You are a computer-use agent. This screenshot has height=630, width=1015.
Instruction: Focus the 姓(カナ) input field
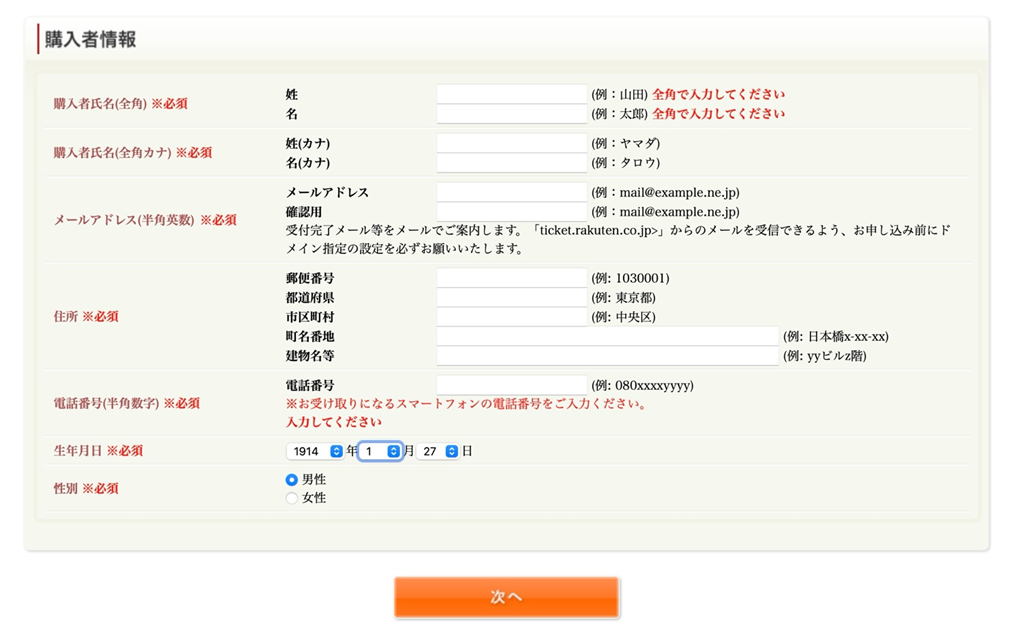click(x=511, y=143)
